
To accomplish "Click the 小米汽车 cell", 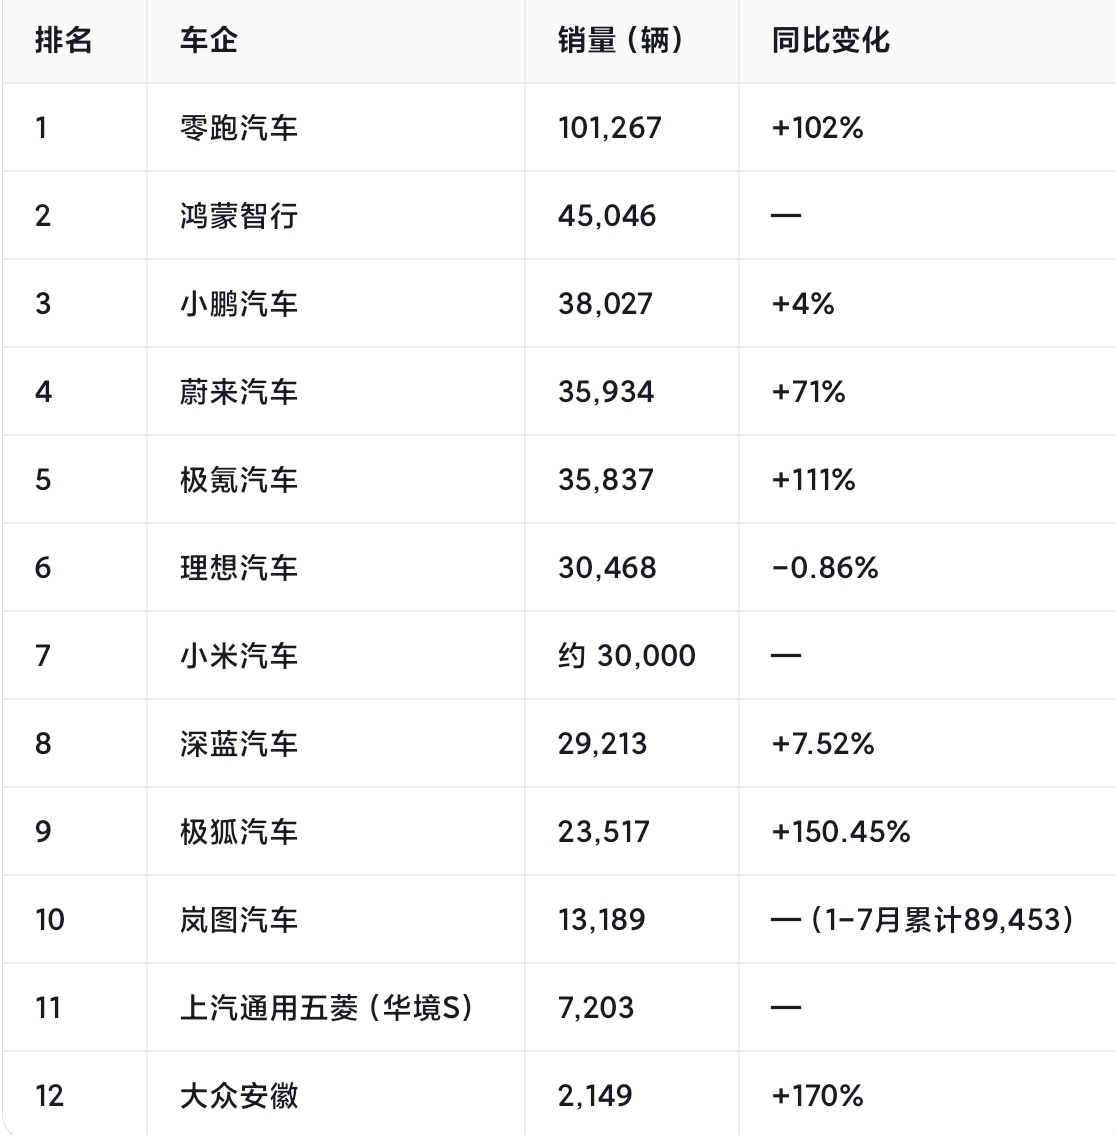I will [x=239, y=656].
